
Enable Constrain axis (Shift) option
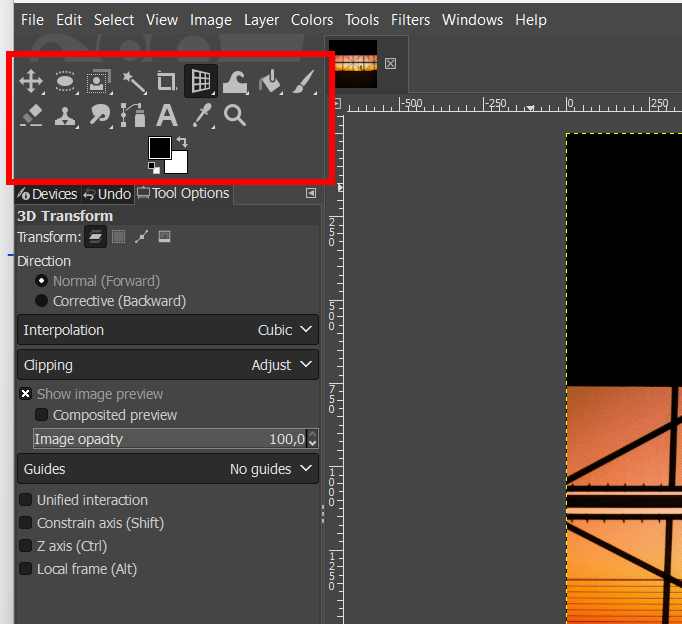pos(26,523)
